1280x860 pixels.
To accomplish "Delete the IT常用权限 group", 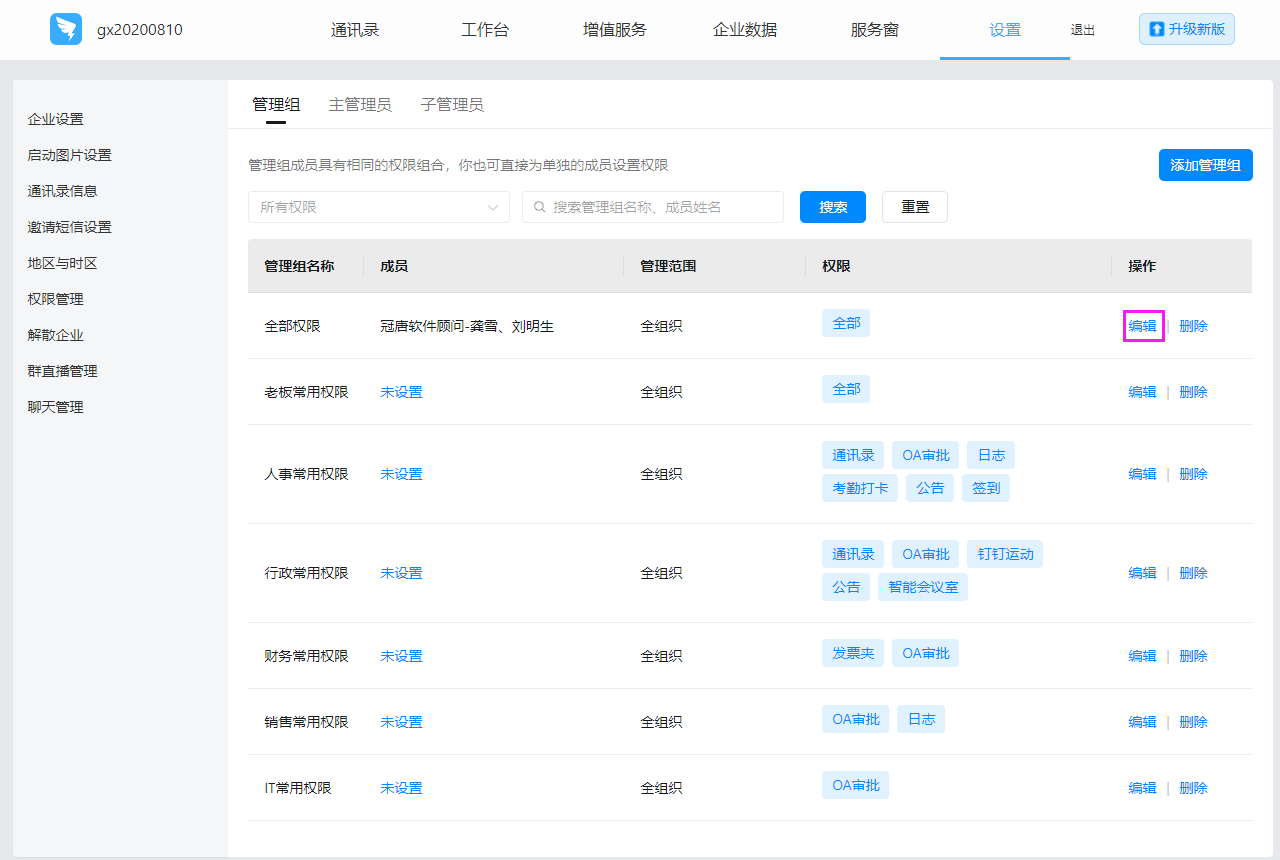I will pos(1194,788).
